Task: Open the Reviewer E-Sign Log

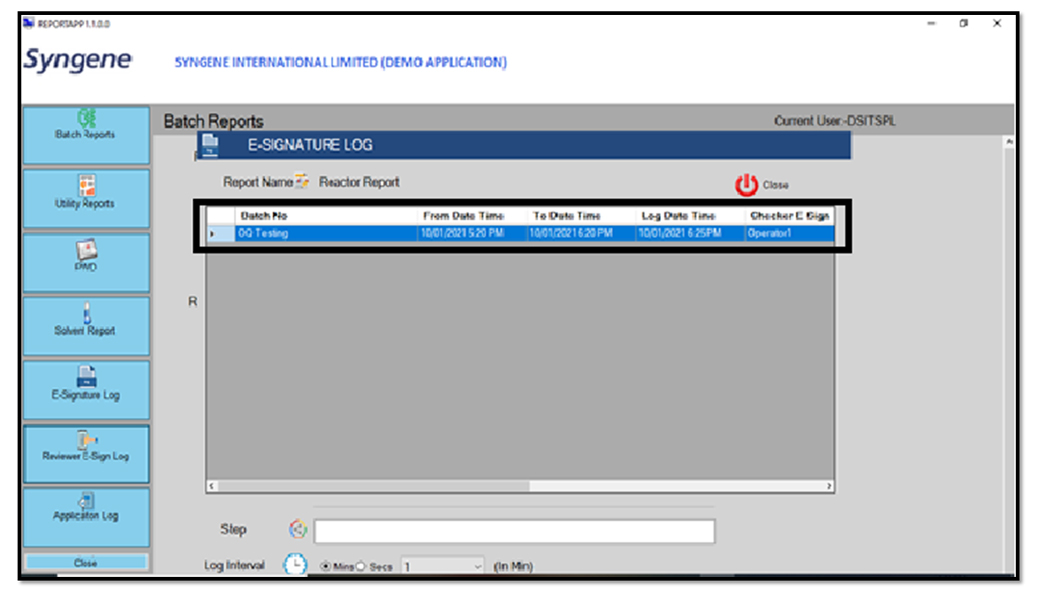Action: [86, 454]
